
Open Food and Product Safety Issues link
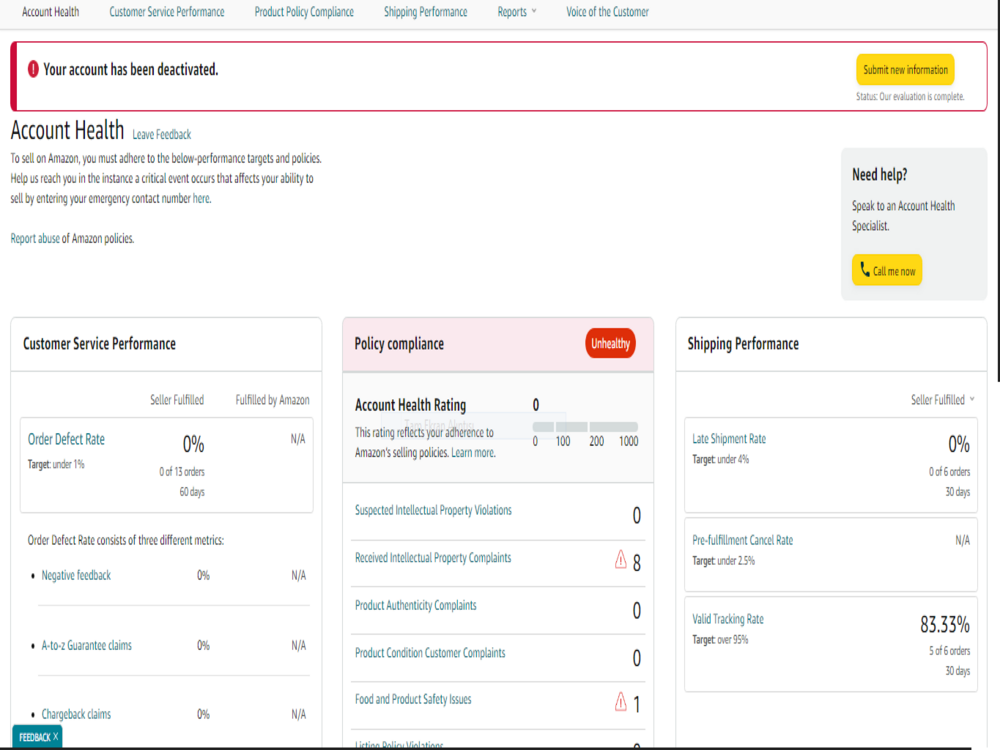click(413, 700)
